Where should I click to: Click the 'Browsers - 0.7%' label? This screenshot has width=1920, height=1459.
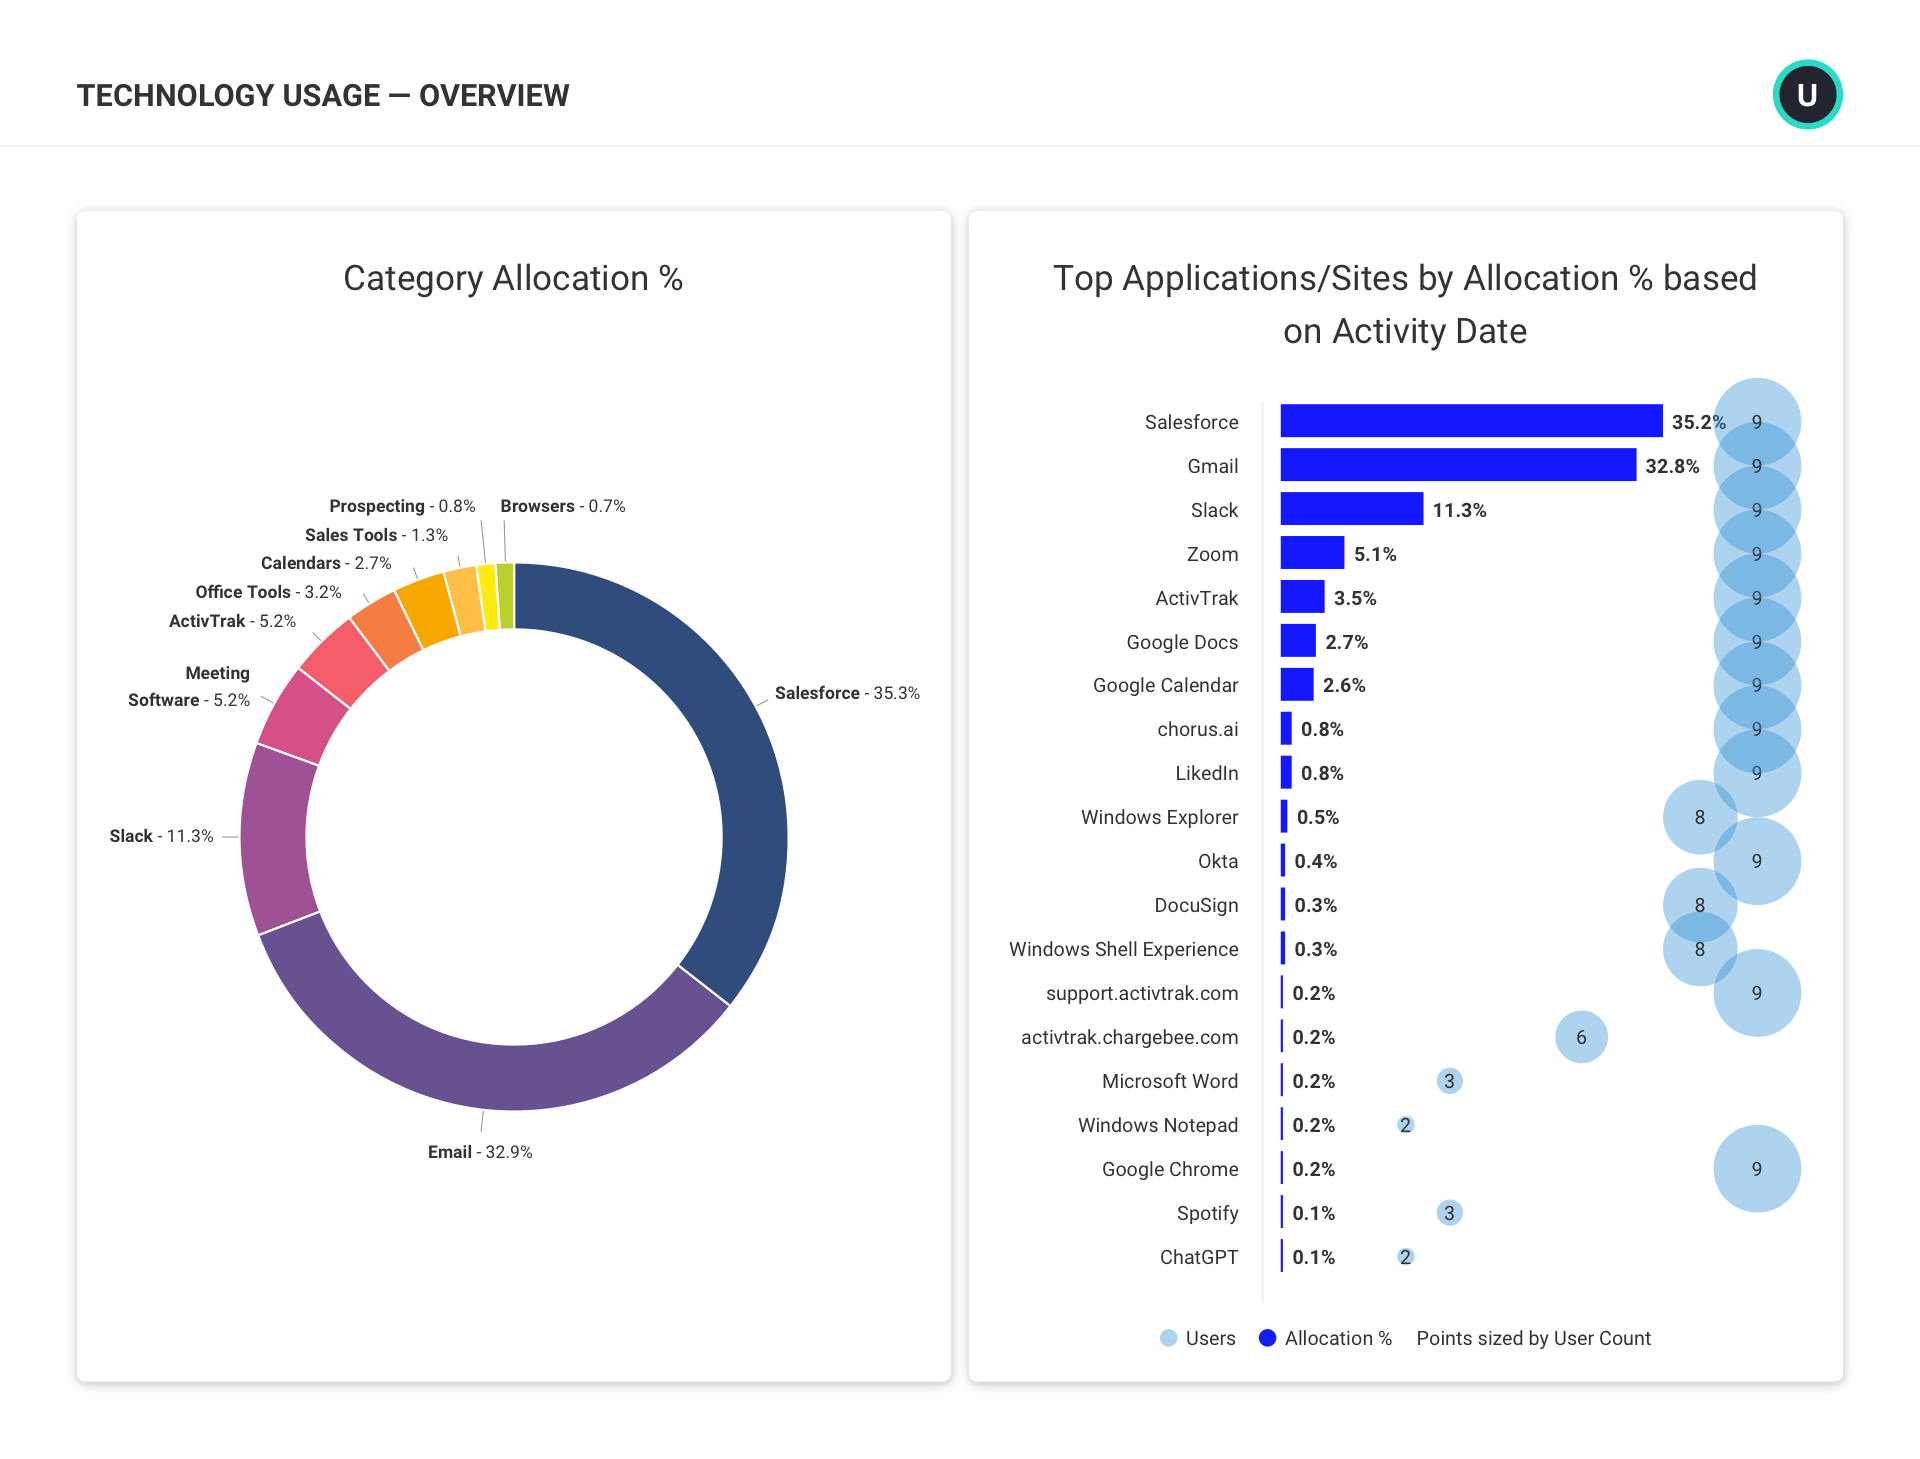coord(563,506)
